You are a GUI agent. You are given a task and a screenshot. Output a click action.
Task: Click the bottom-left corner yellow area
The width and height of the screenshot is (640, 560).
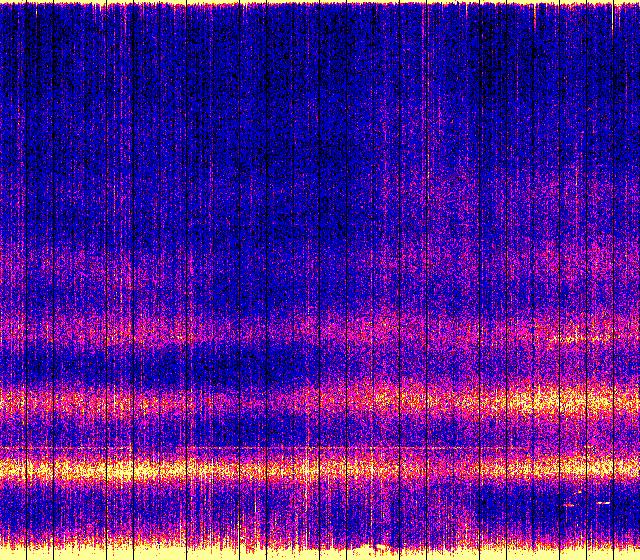10,552
